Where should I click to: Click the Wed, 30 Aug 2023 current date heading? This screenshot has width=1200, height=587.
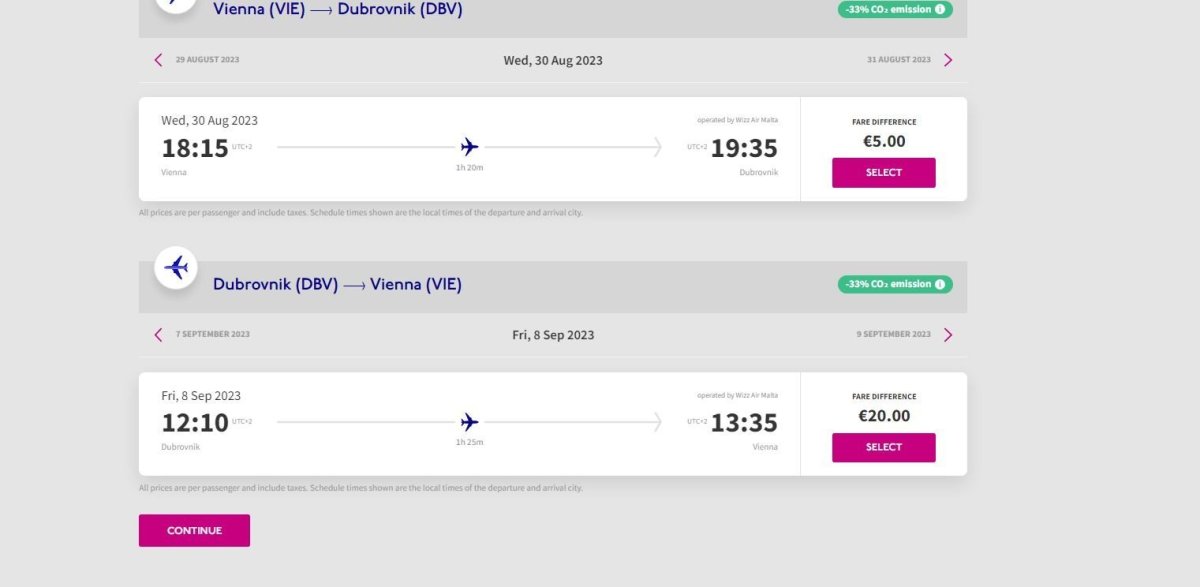[553, 60]
